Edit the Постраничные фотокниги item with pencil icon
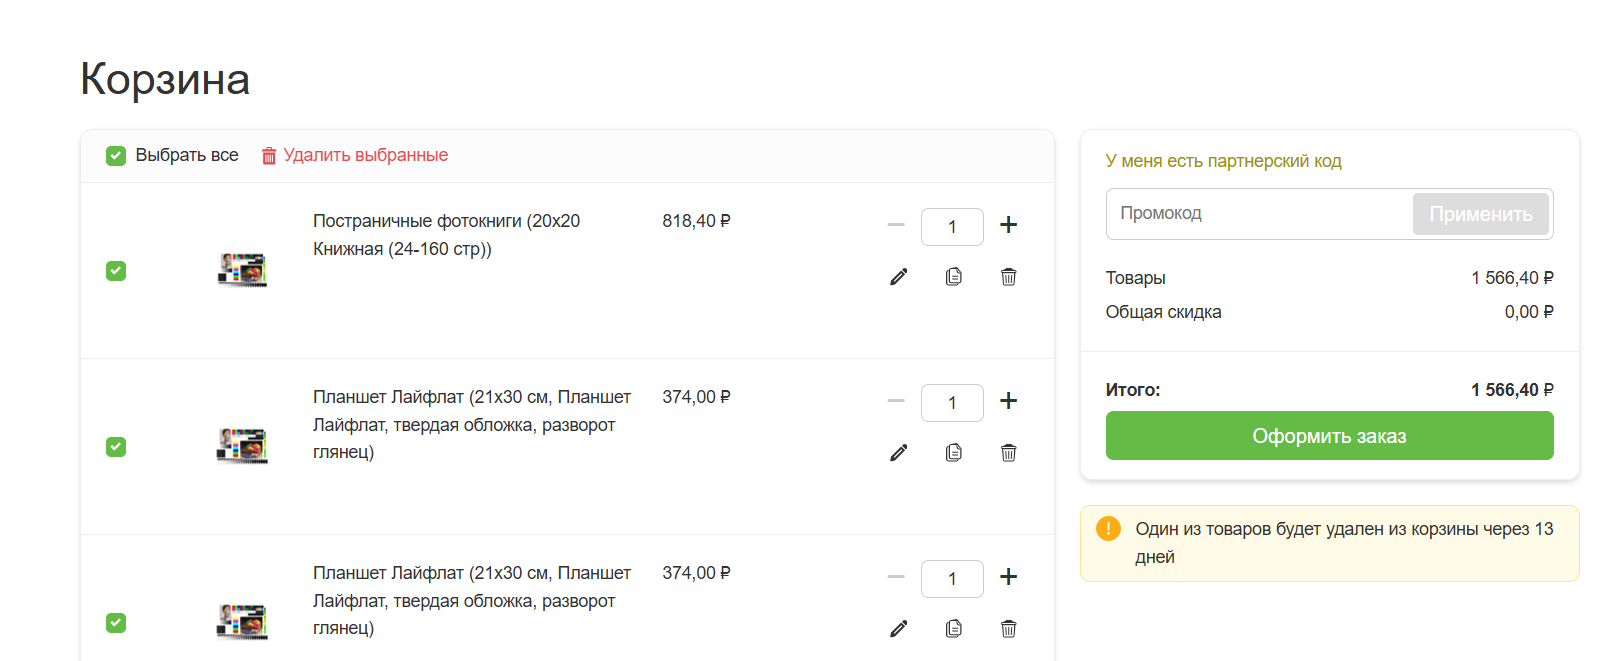Screen dimensions: 1618x661 coord(899,277)
